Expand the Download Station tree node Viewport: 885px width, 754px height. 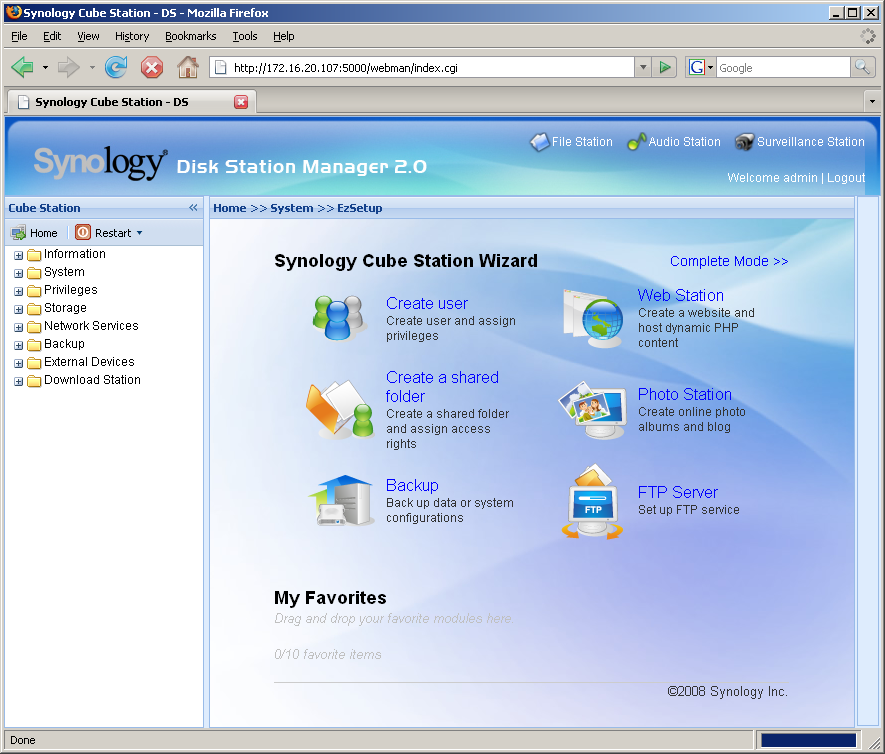(x=19, y=382)
